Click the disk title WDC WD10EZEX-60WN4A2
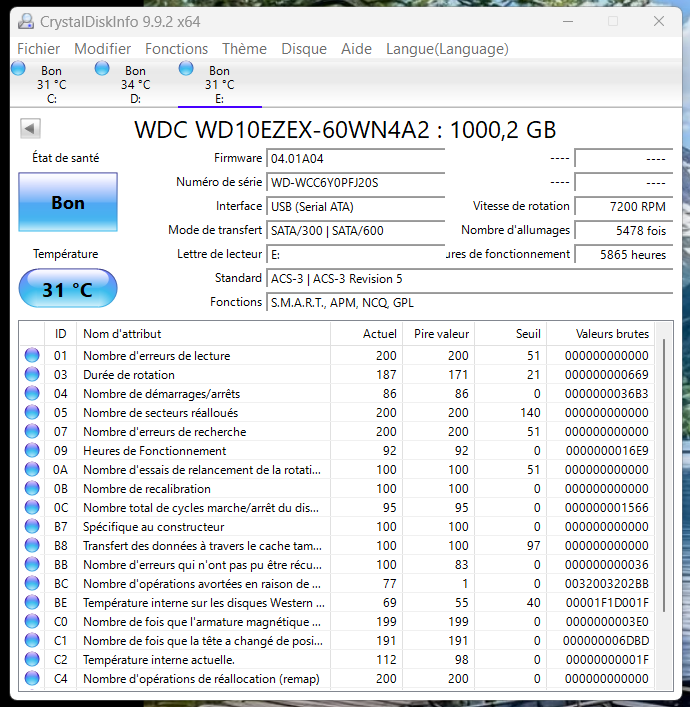Screen dimensions: 690x707 [x=282, y=129]
